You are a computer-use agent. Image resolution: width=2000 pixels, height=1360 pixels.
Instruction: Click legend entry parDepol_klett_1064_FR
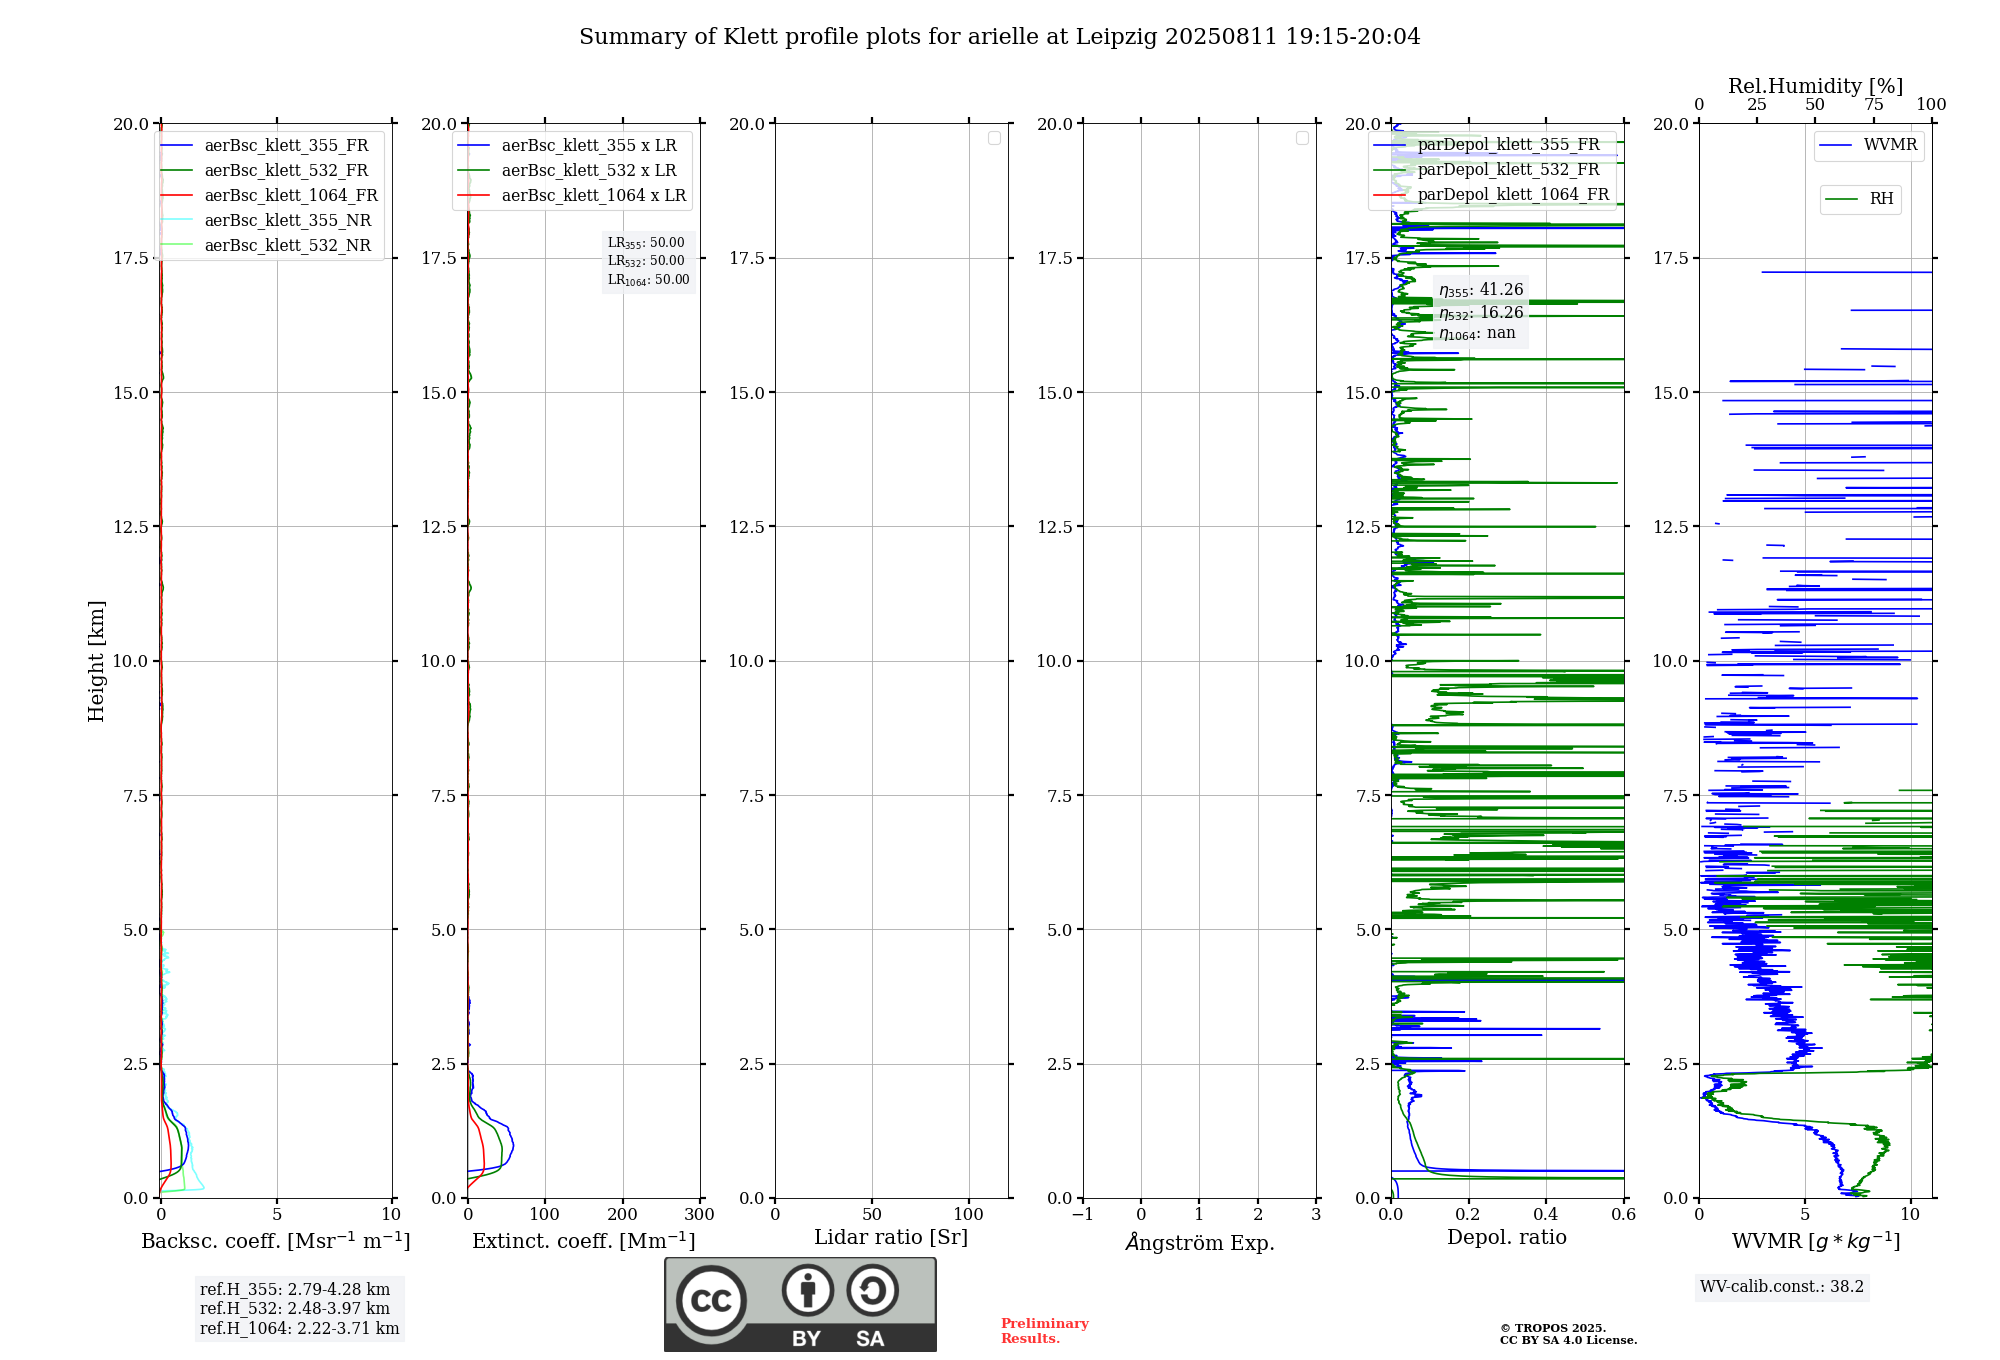[1514, 194]
